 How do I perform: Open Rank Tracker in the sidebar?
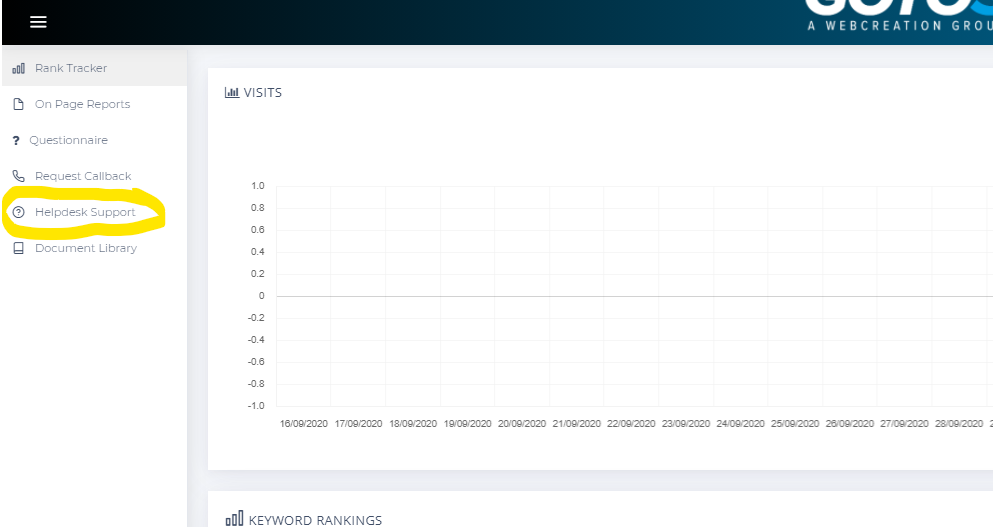[94, 68]
